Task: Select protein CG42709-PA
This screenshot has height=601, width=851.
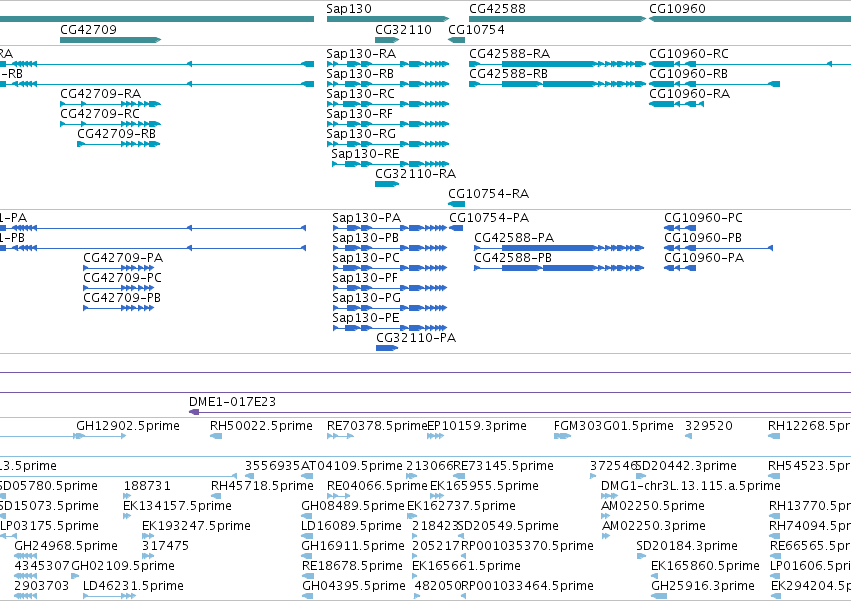Action: pyautogui.click(x=123, y=258)
